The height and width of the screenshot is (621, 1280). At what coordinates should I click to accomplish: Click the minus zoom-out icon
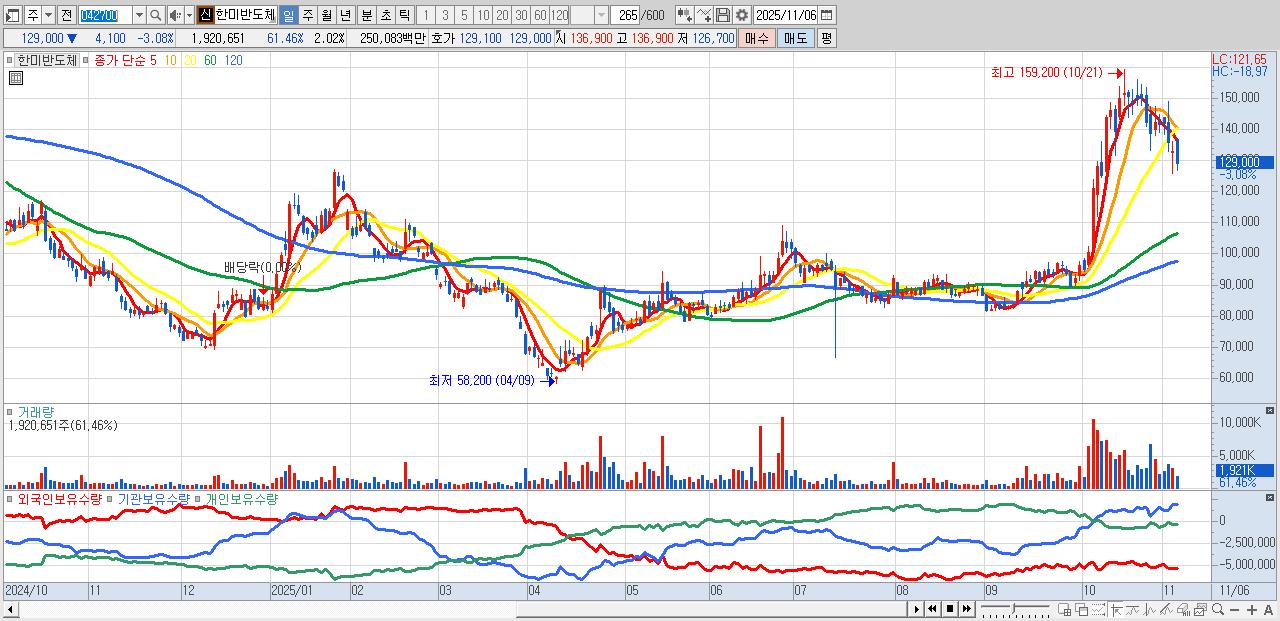[1234, 609]
